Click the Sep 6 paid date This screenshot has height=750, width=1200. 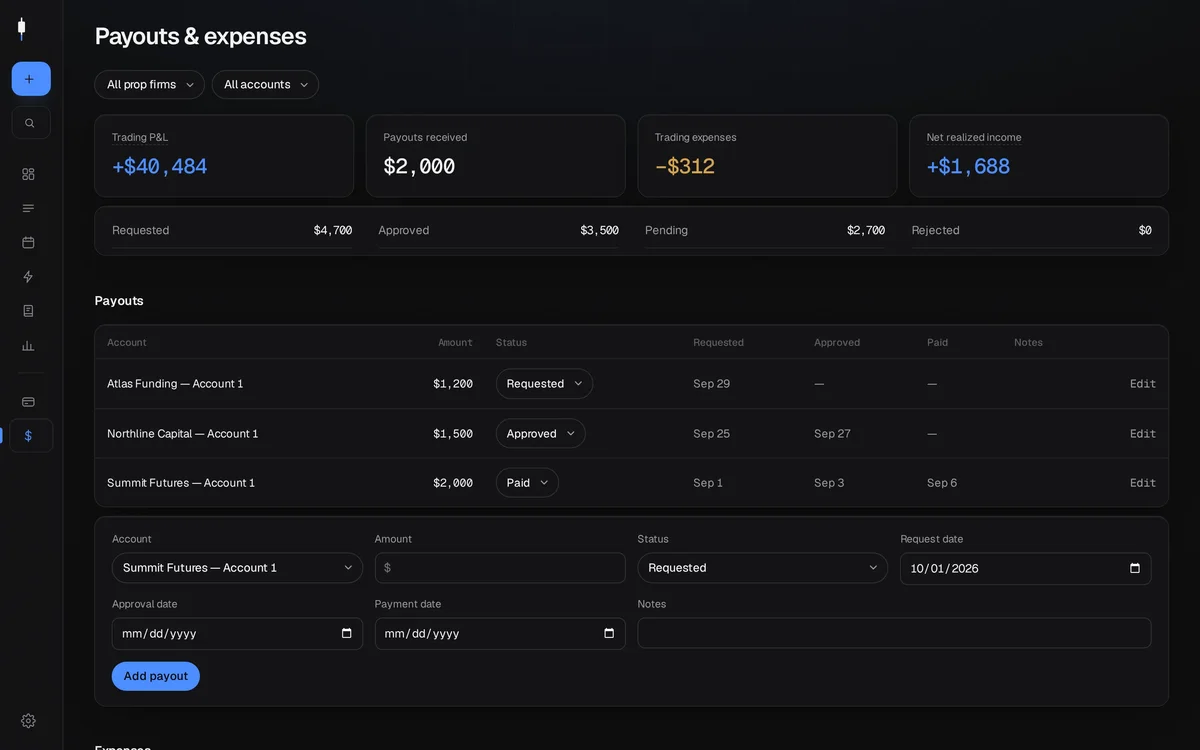pyautogui.click(x=942, y=483)
